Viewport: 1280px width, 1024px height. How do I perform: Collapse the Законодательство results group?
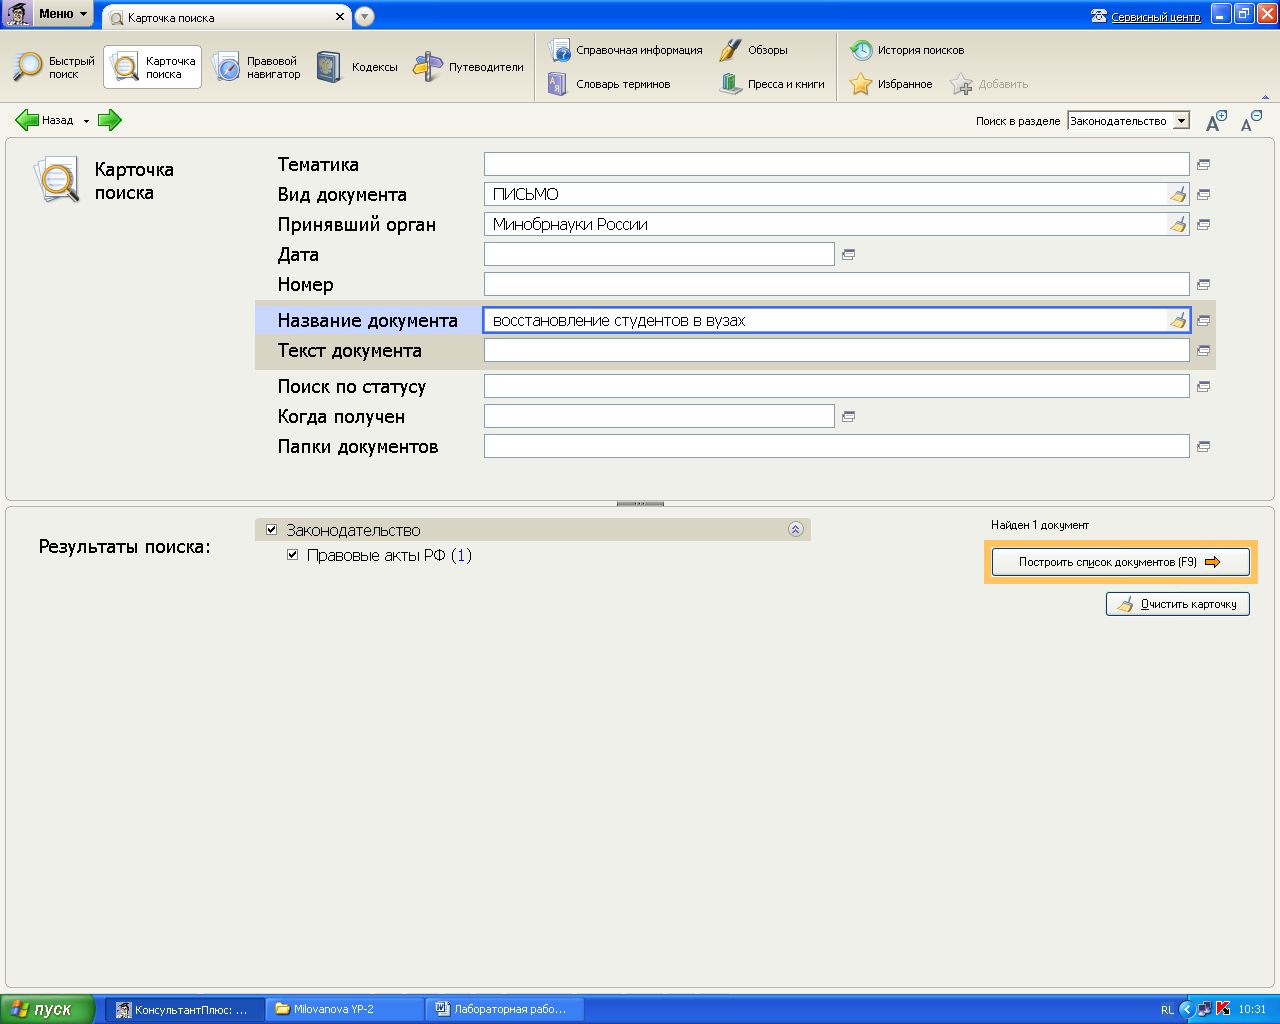click(x=796, y=530)
